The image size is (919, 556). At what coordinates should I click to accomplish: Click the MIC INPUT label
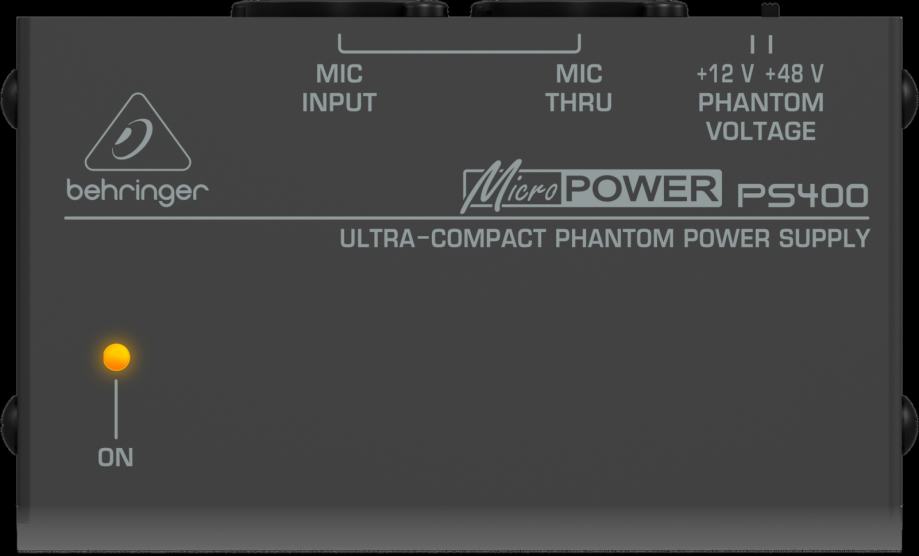339,88
